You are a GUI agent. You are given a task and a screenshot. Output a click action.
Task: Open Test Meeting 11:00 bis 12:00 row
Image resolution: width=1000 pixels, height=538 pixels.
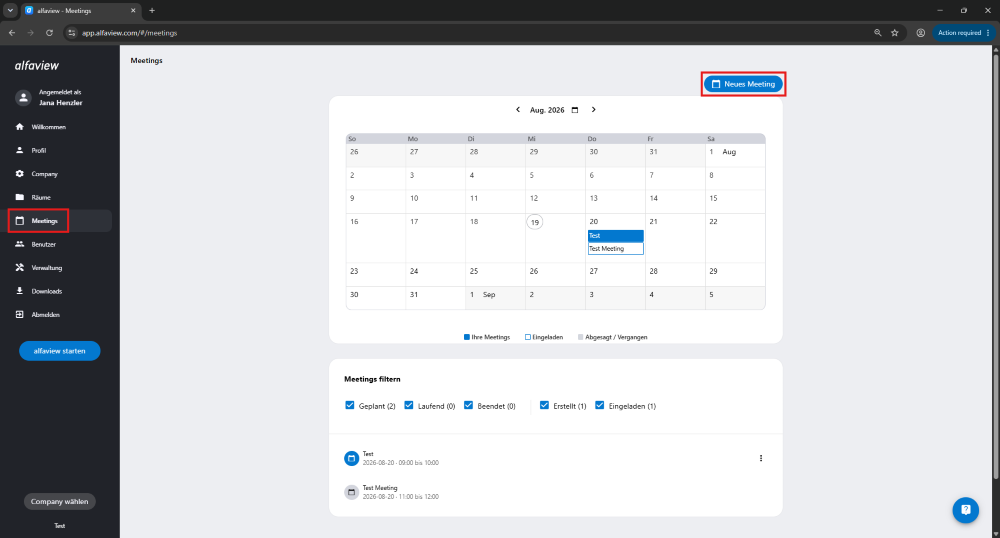pos(555,492)
